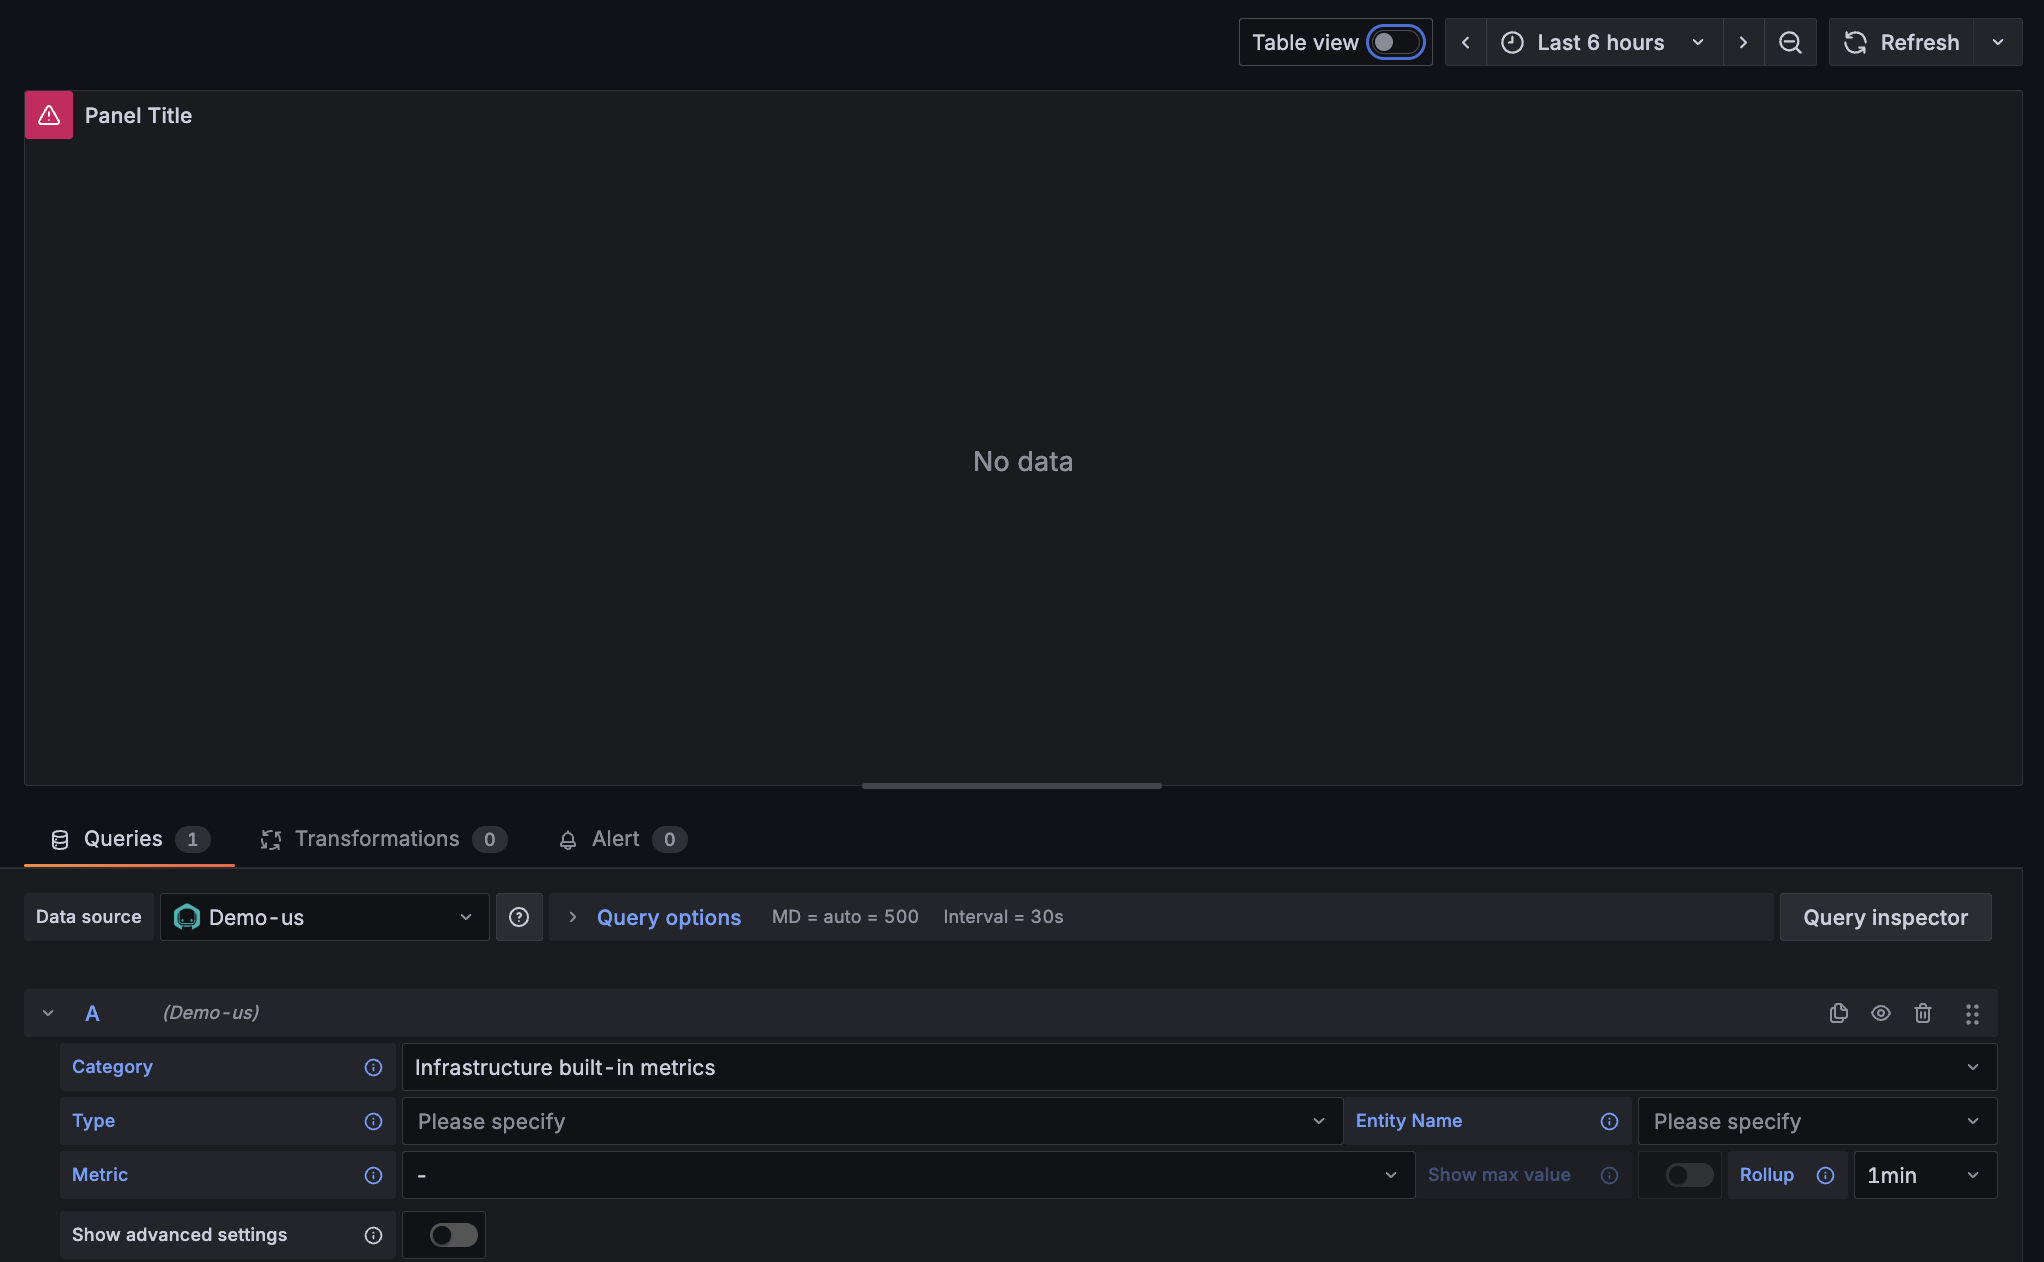Image resolution: width=2044 pixels, height=1262 pixels.
Task: Show info for advanced settings
Action: [373, 1235]
